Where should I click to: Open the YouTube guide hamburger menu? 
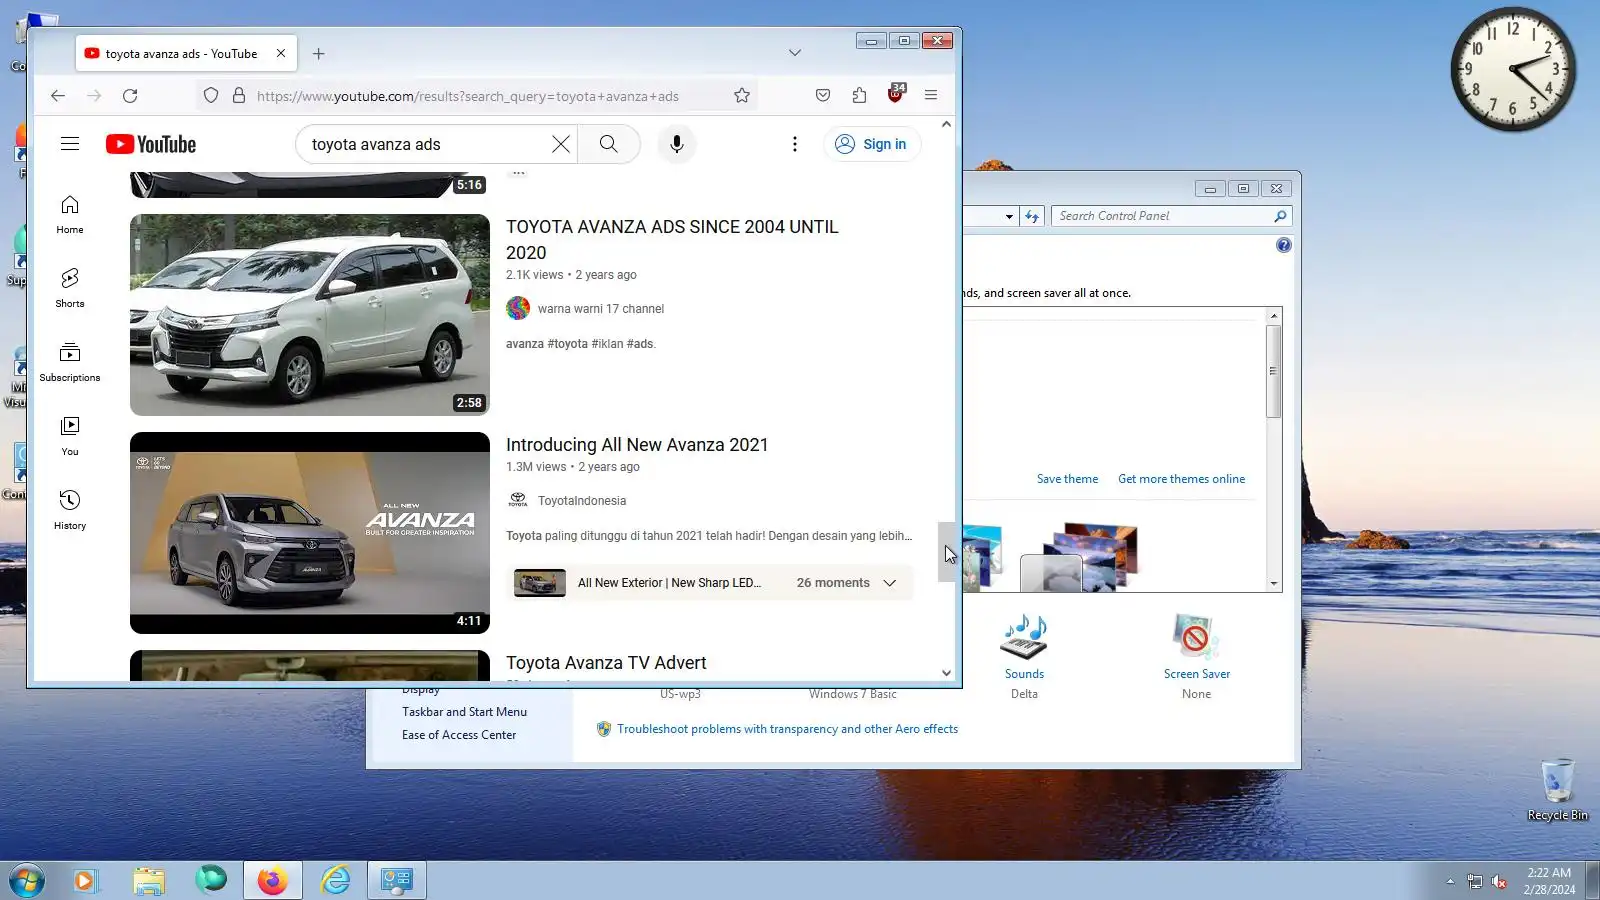click(x=70, y=144)
